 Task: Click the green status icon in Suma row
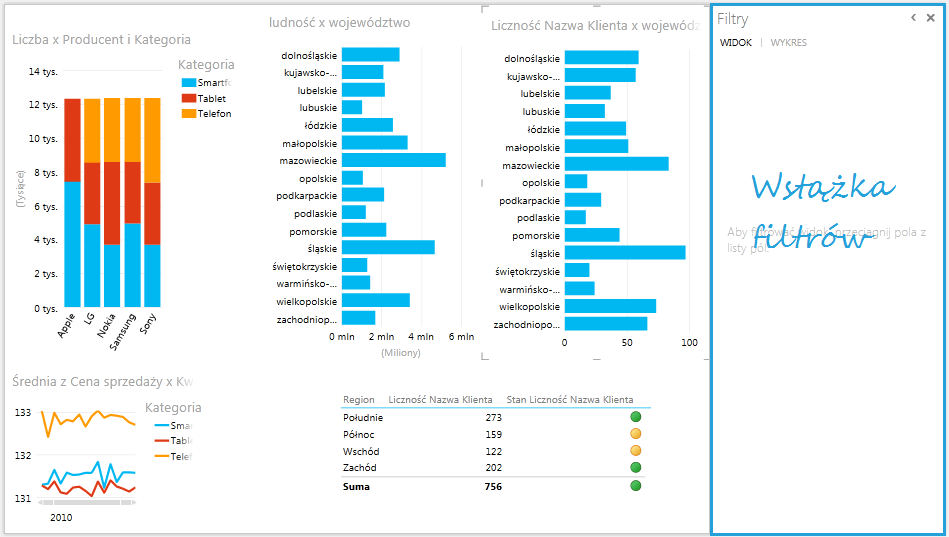point(635,486)
